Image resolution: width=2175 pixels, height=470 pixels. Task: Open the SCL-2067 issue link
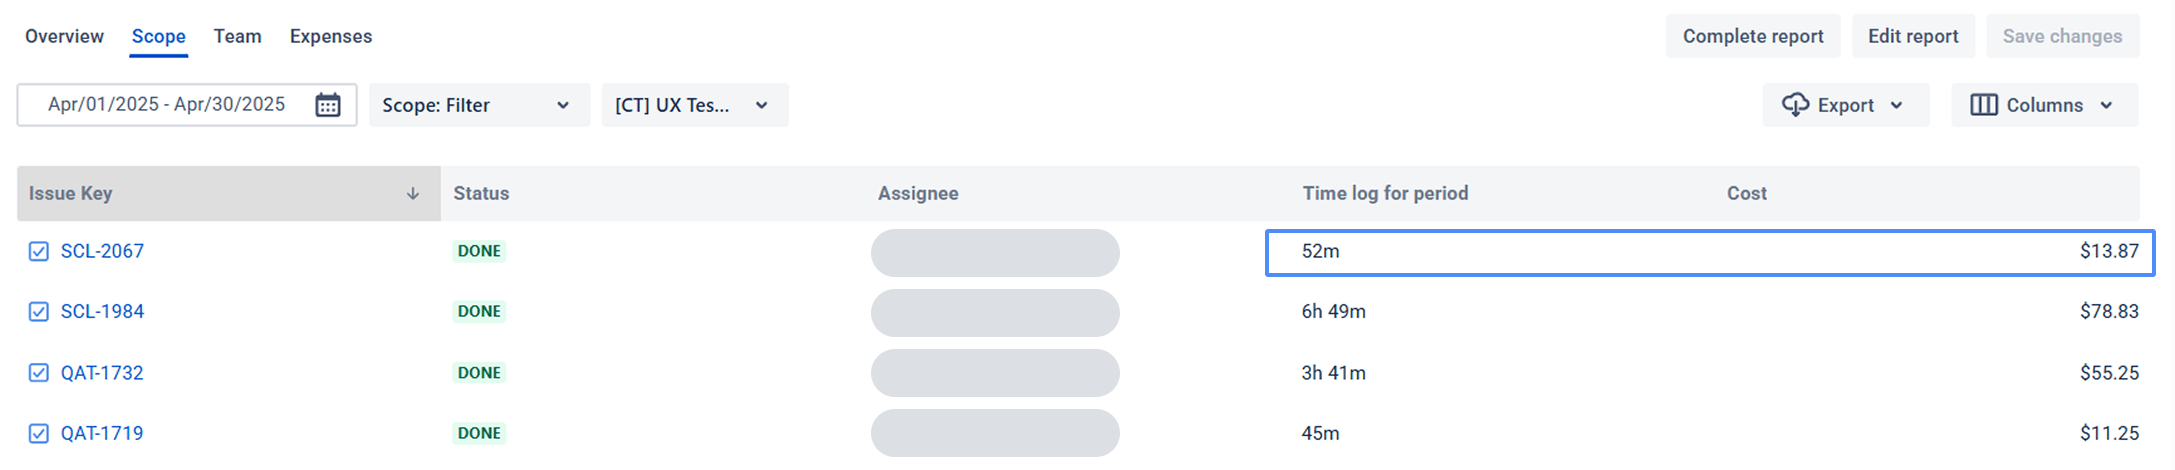click(102, 251)
